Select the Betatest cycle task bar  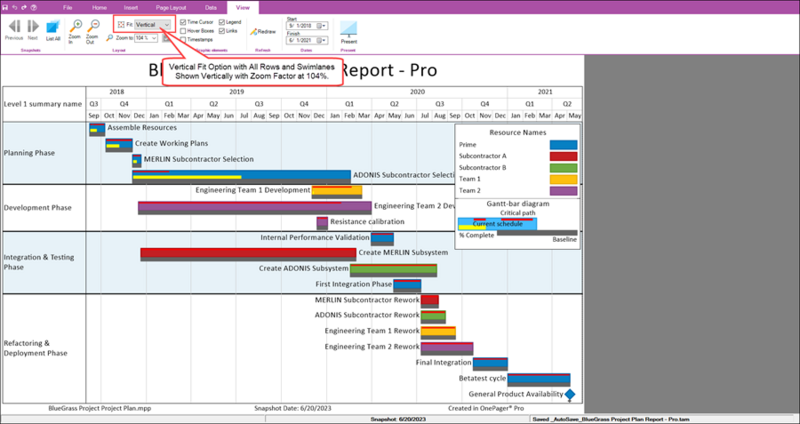tap(539, 380)
